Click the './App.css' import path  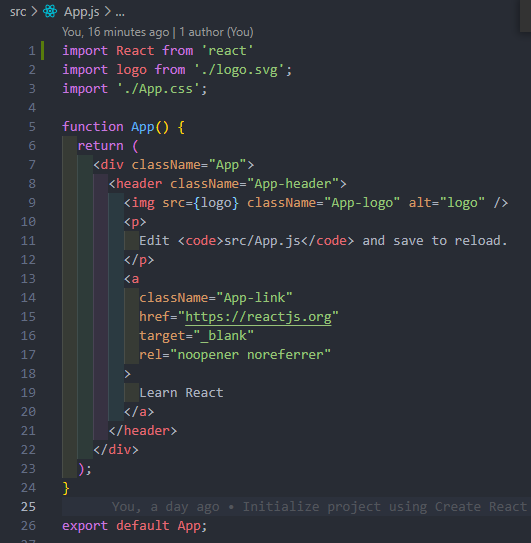[x=159, y=89]
